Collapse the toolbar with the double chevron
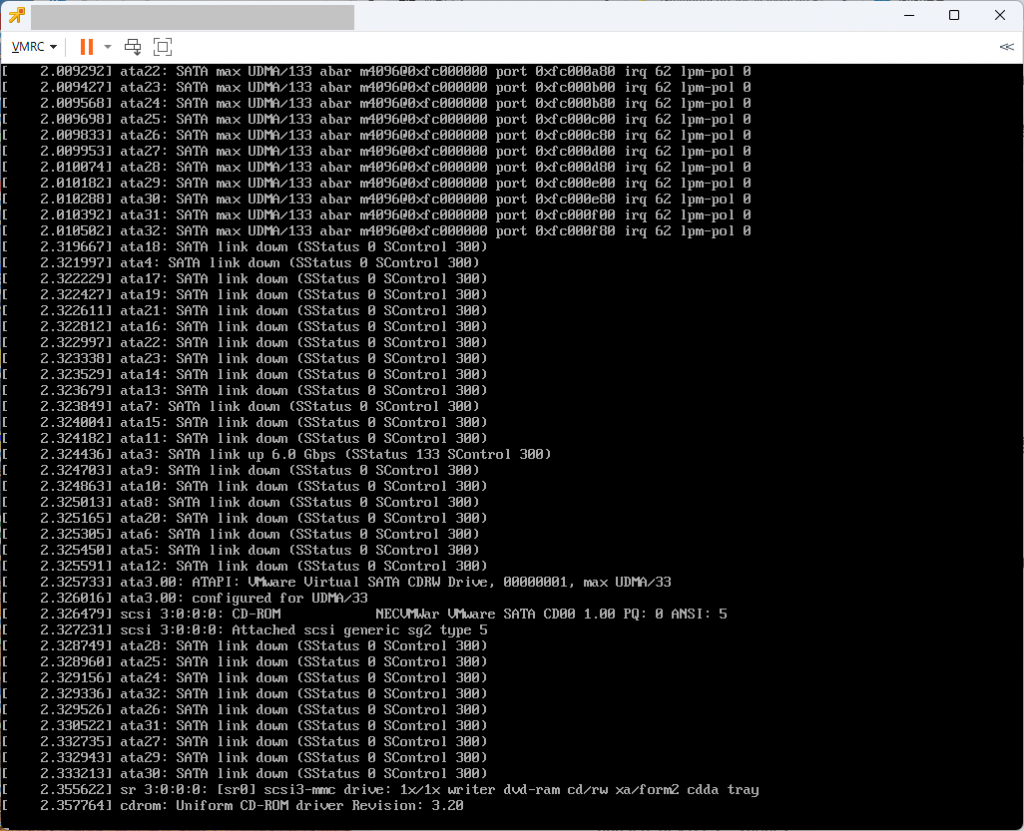 (x=1006, y=47)
